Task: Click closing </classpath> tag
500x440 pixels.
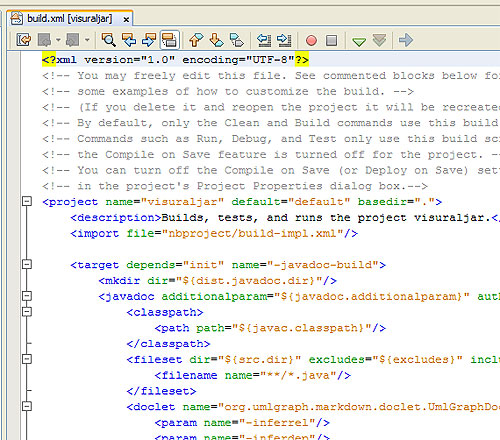Action: [168, 344]
